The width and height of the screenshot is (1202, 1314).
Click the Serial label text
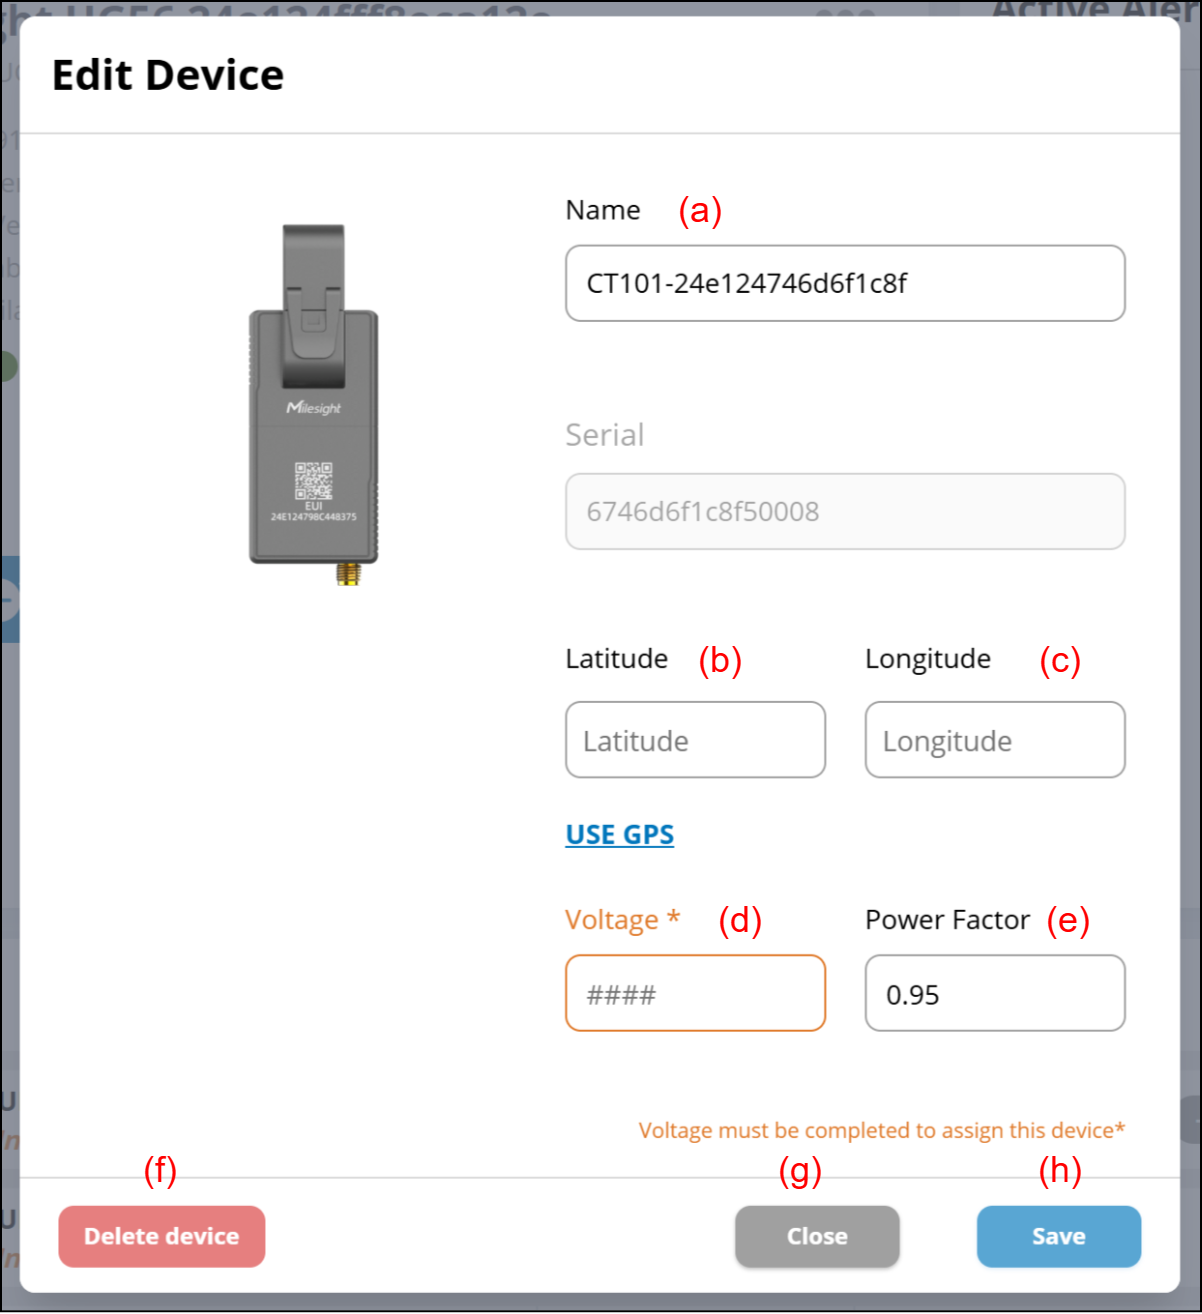pos(604,435)
